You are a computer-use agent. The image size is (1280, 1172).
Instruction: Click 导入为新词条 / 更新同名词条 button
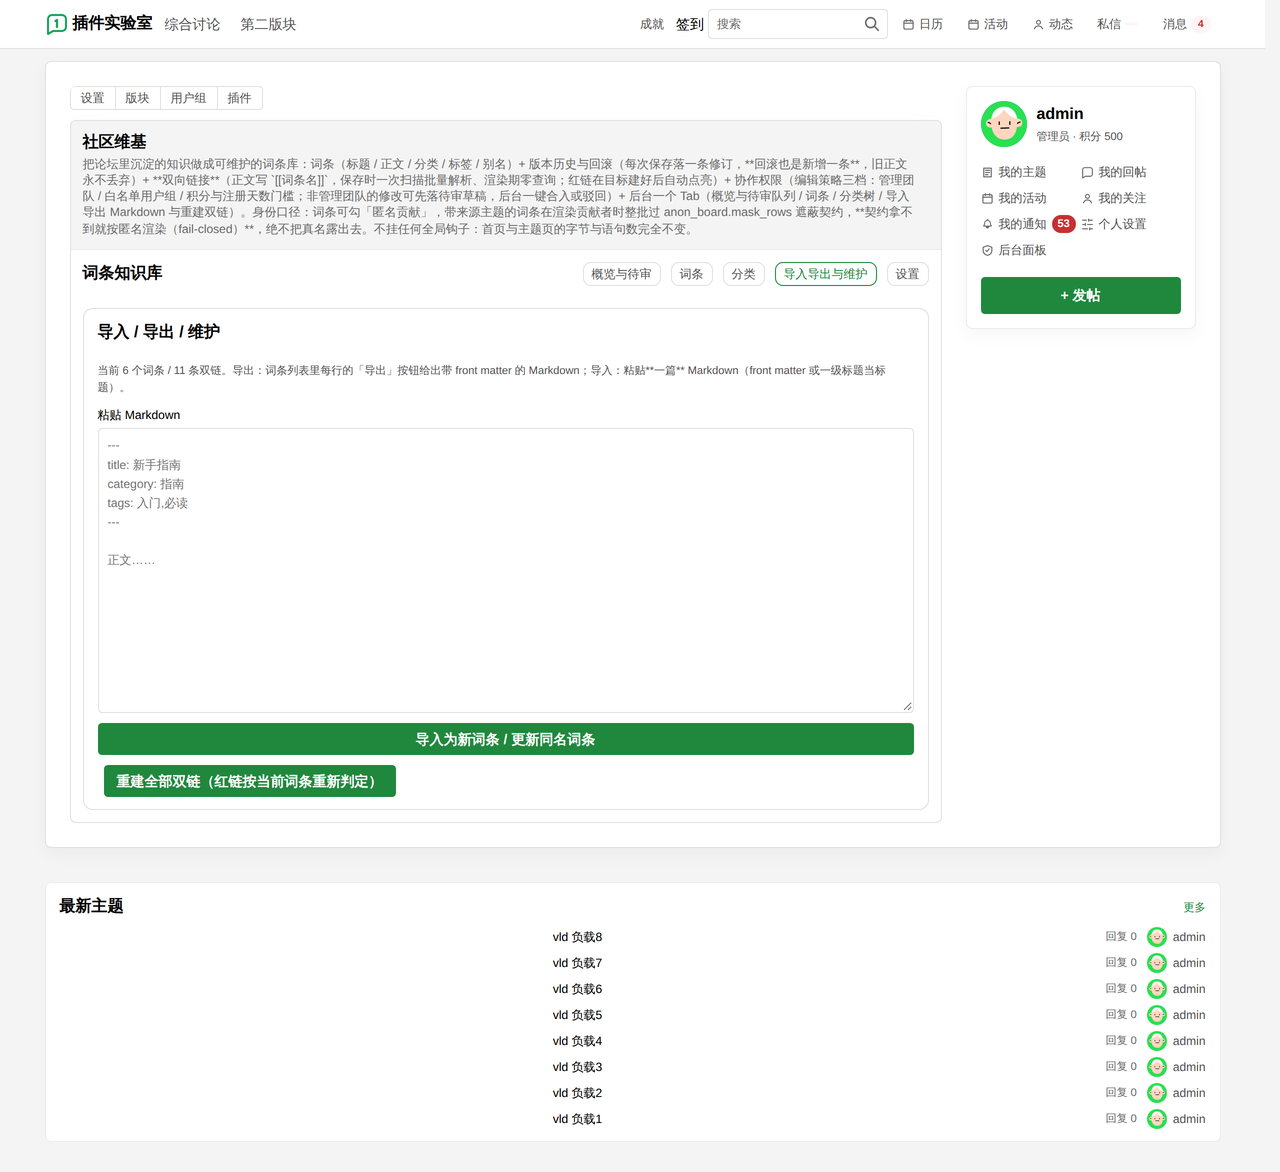(x=506, y=739)
